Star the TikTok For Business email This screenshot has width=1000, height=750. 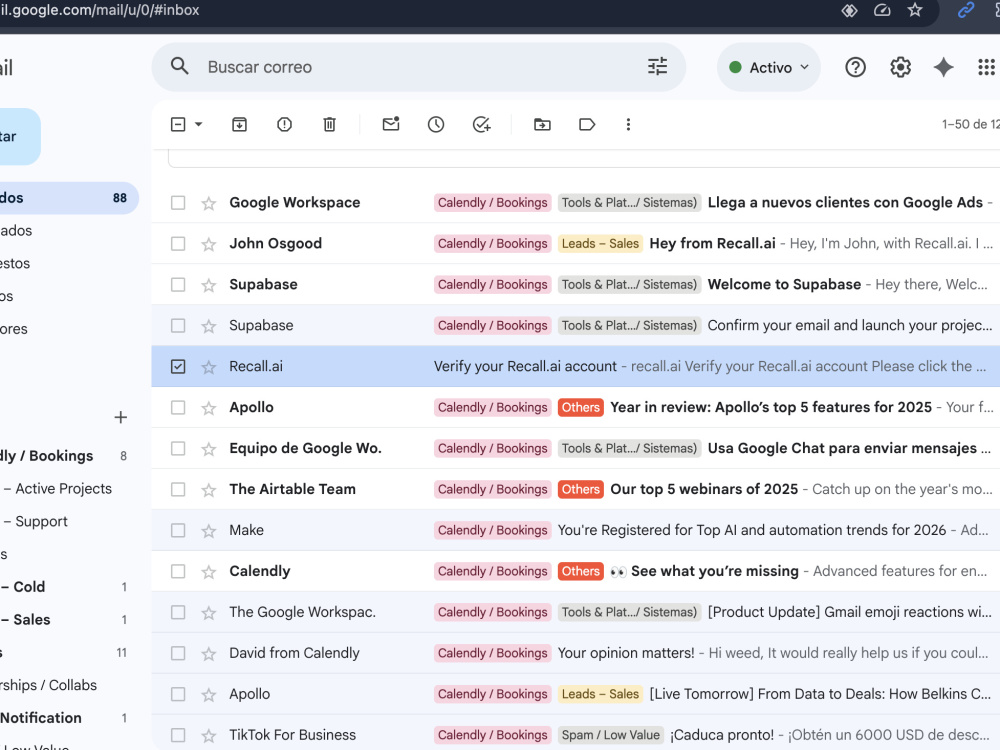coord(209,736)
